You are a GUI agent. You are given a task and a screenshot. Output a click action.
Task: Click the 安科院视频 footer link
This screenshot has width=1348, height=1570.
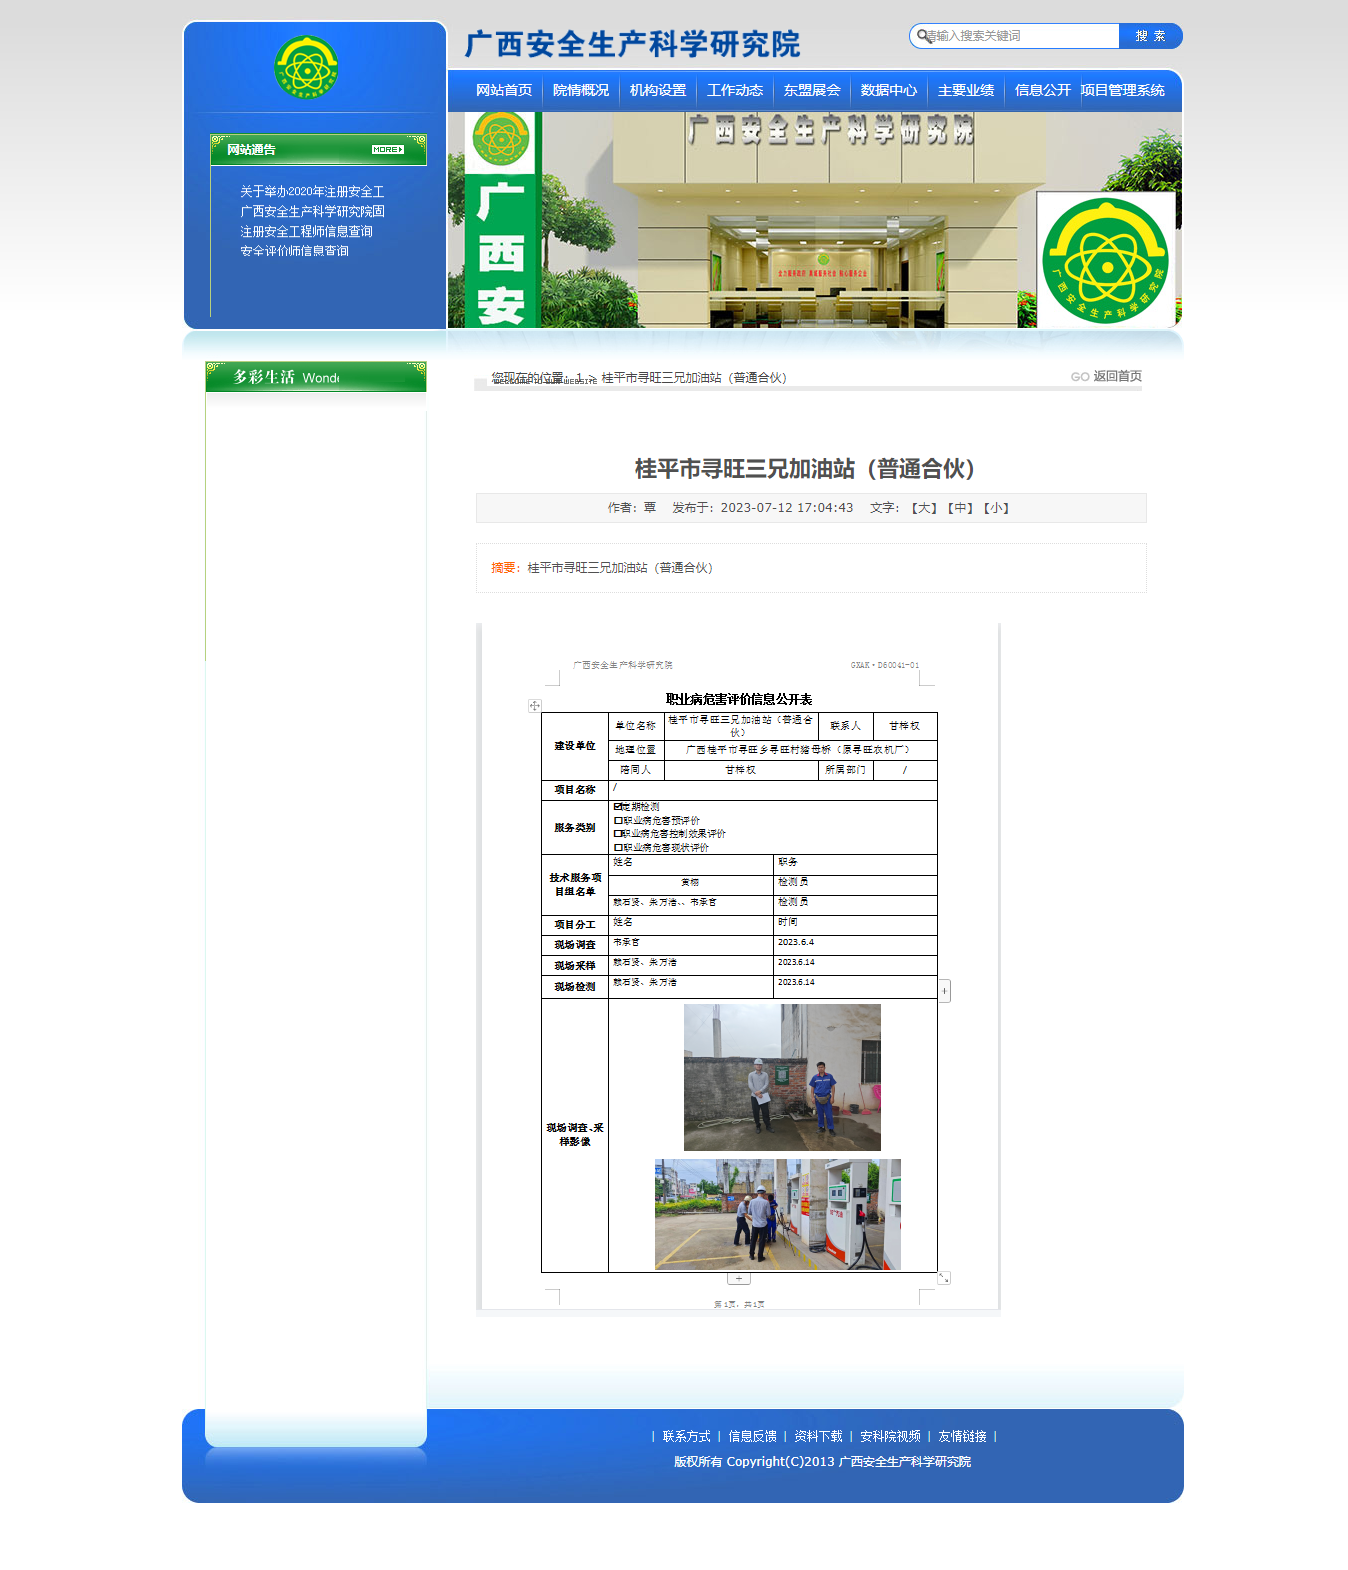click(x=890, y=1436)
